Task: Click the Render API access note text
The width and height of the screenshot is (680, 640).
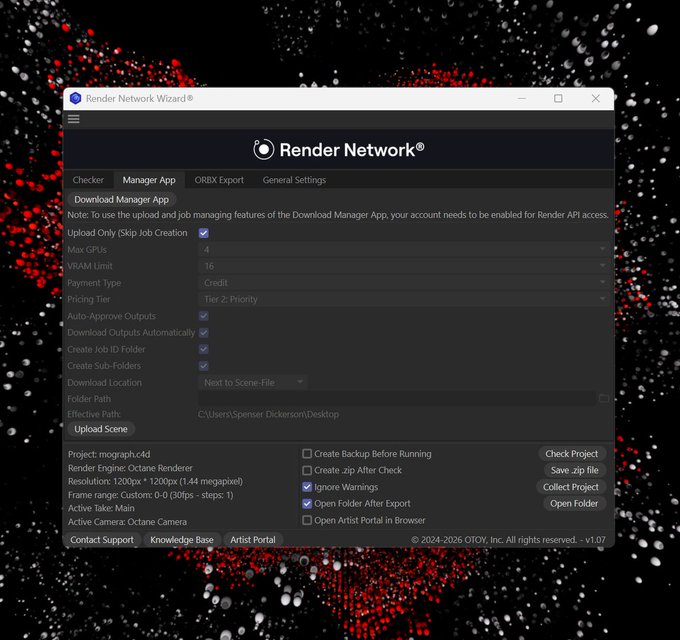Action: 338,215
